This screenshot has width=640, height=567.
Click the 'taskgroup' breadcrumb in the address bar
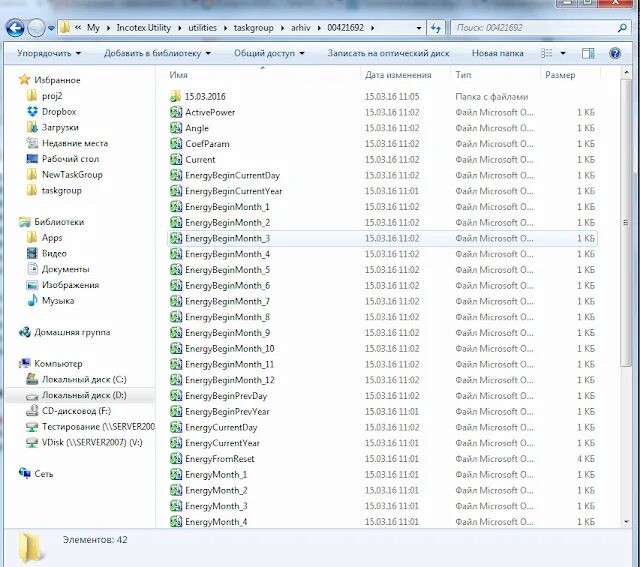click(x=253, y=28)
